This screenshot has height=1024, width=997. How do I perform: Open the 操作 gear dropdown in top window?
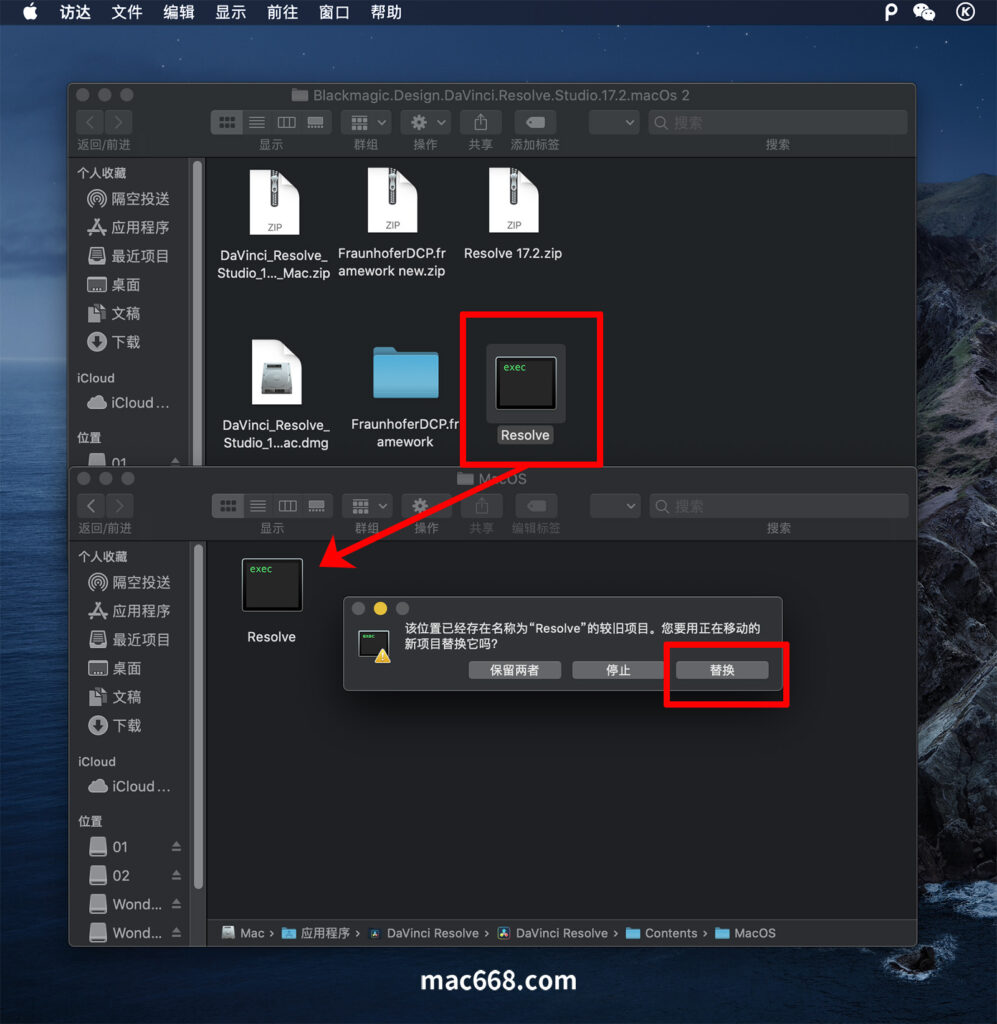pos(426,122)
